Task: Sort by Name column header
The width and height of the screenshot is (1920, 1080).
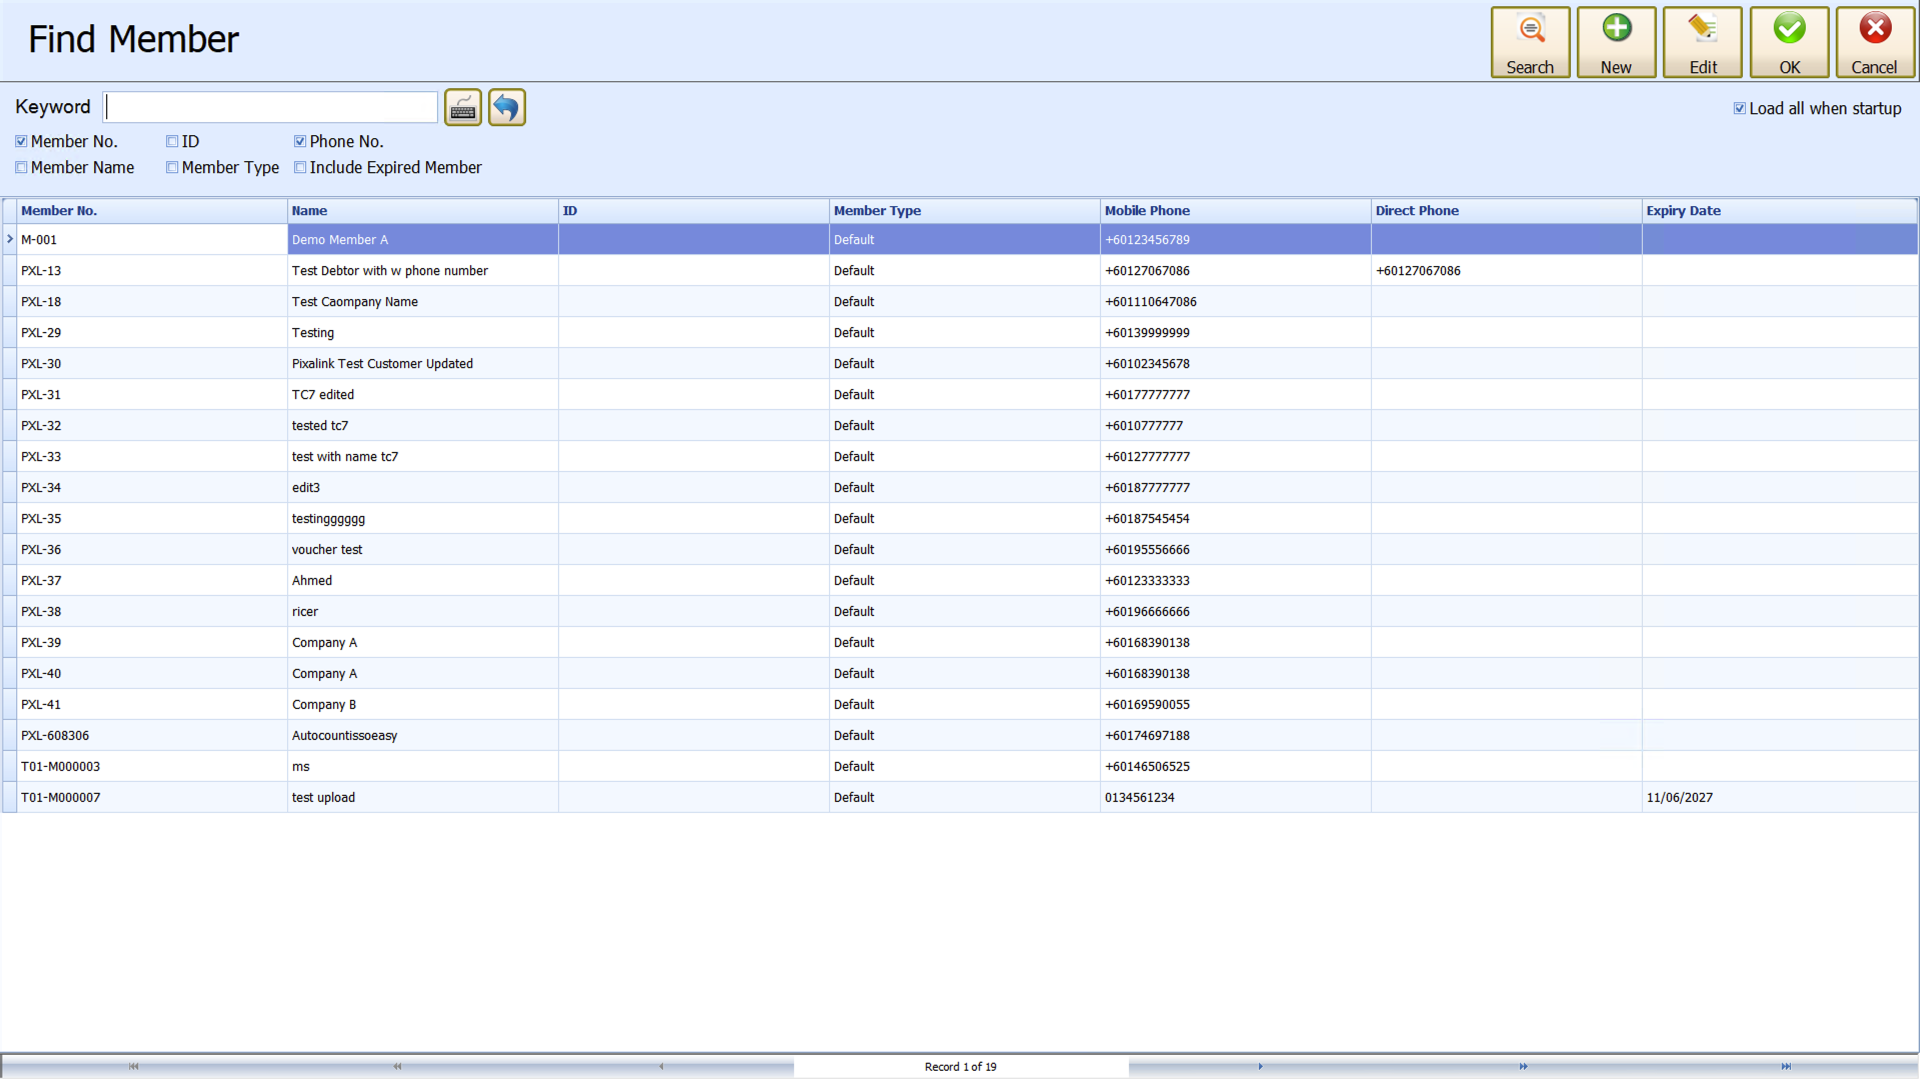Action: [x=423, y=211]
